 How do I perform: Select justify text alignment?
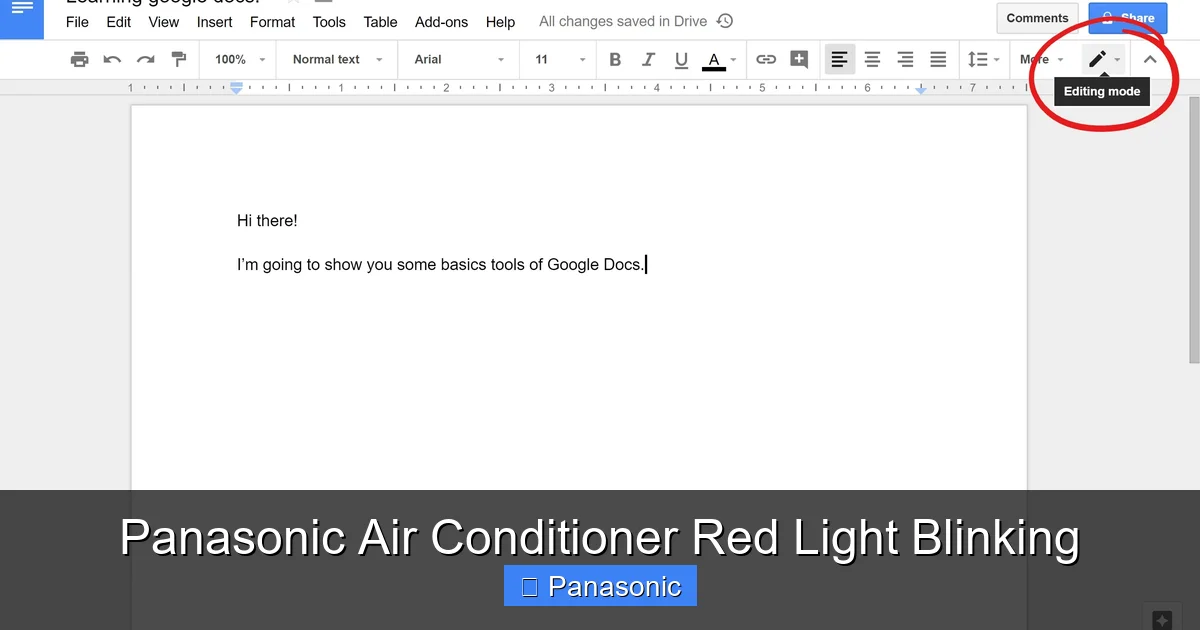click(x=938, y=60)
